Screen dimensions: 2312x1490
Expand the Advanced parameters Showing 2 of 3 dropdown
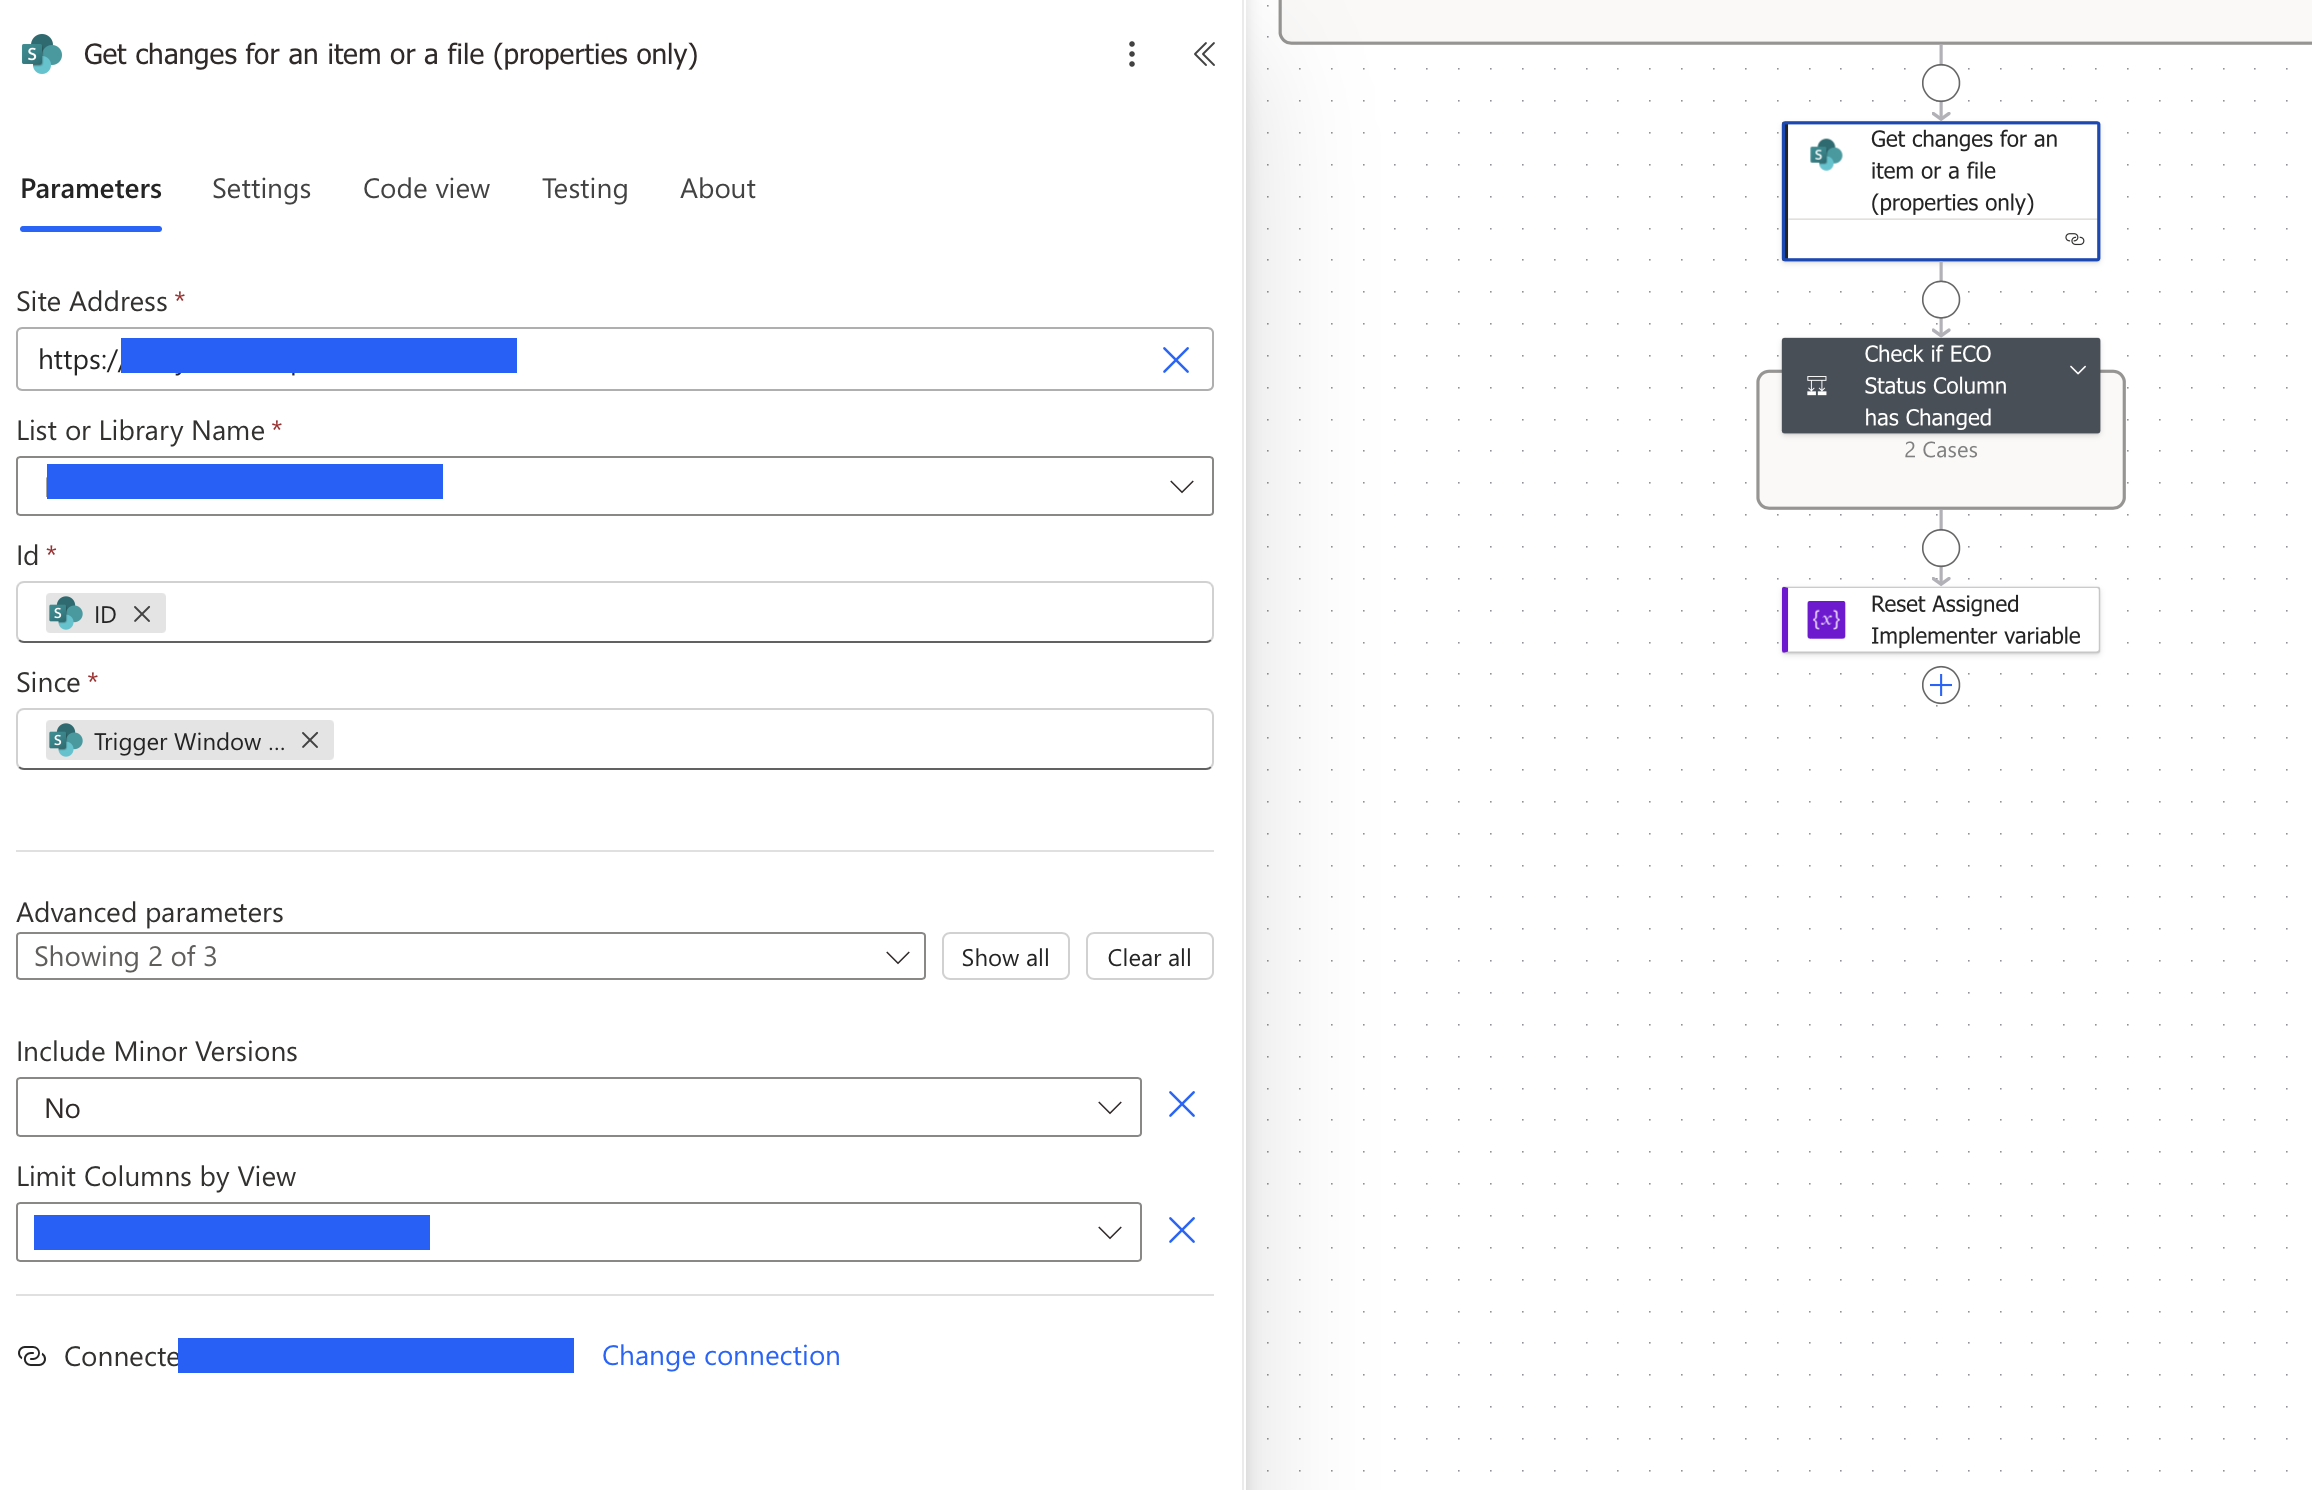click(897, 957)
